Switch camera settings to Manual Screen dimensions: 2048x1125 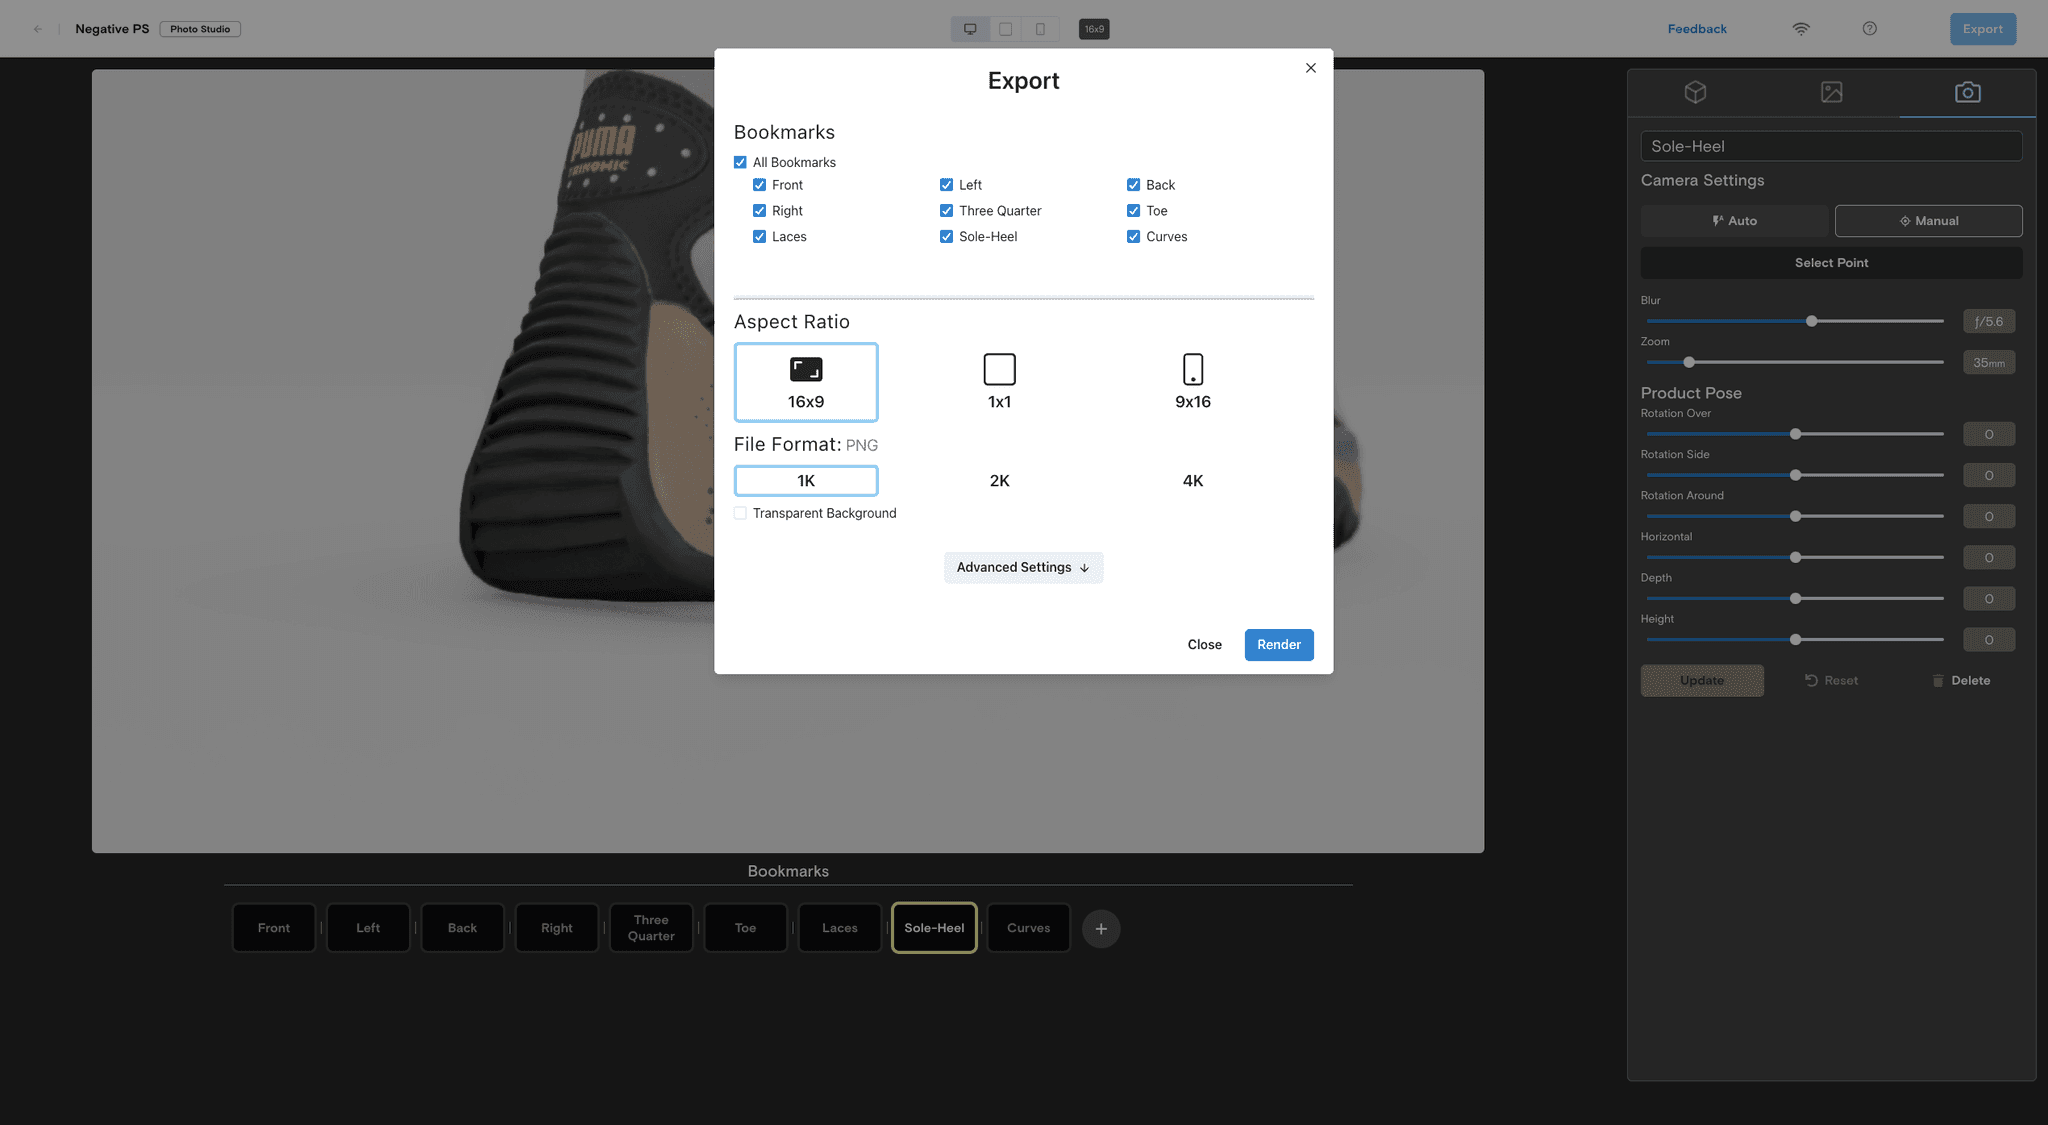(1928, 221)
